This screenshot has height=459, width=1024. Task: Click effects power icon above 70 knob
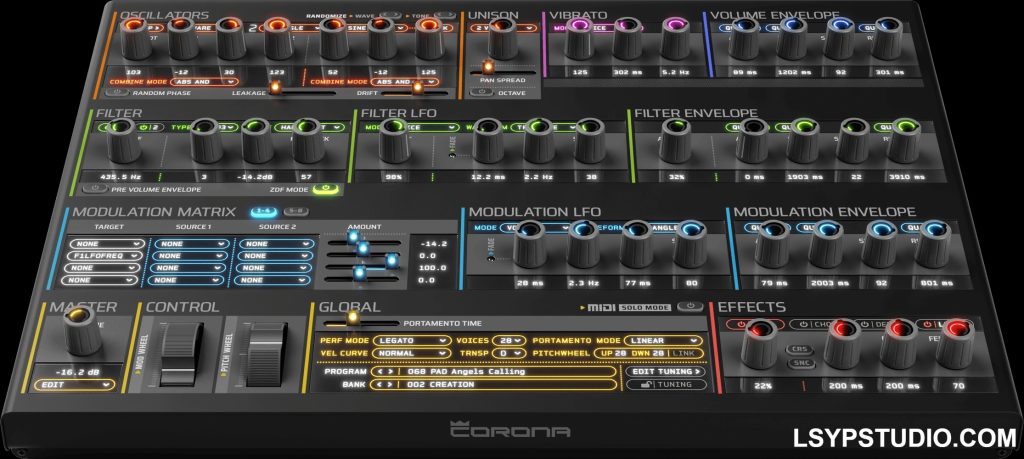click(x=927, y=324)
